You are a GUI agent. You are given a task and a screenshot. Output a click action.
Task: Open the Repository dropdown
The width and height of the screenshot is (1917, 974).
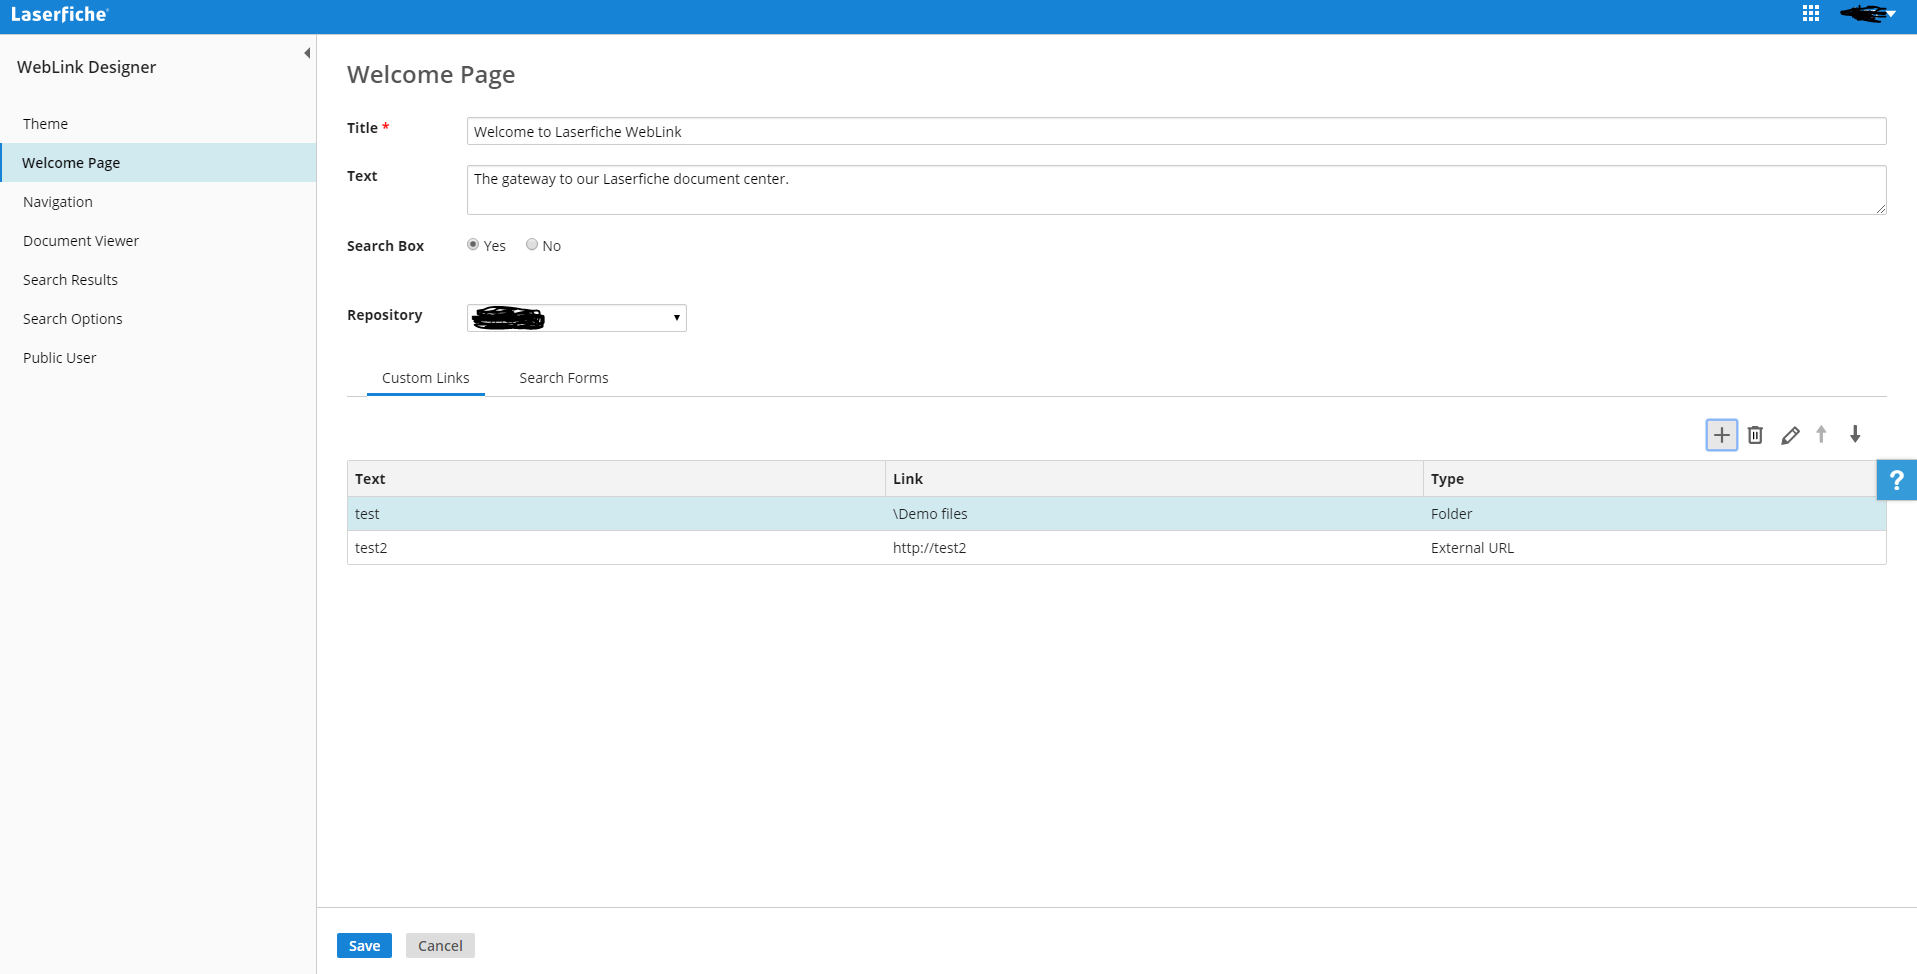(x=577, y=318)
